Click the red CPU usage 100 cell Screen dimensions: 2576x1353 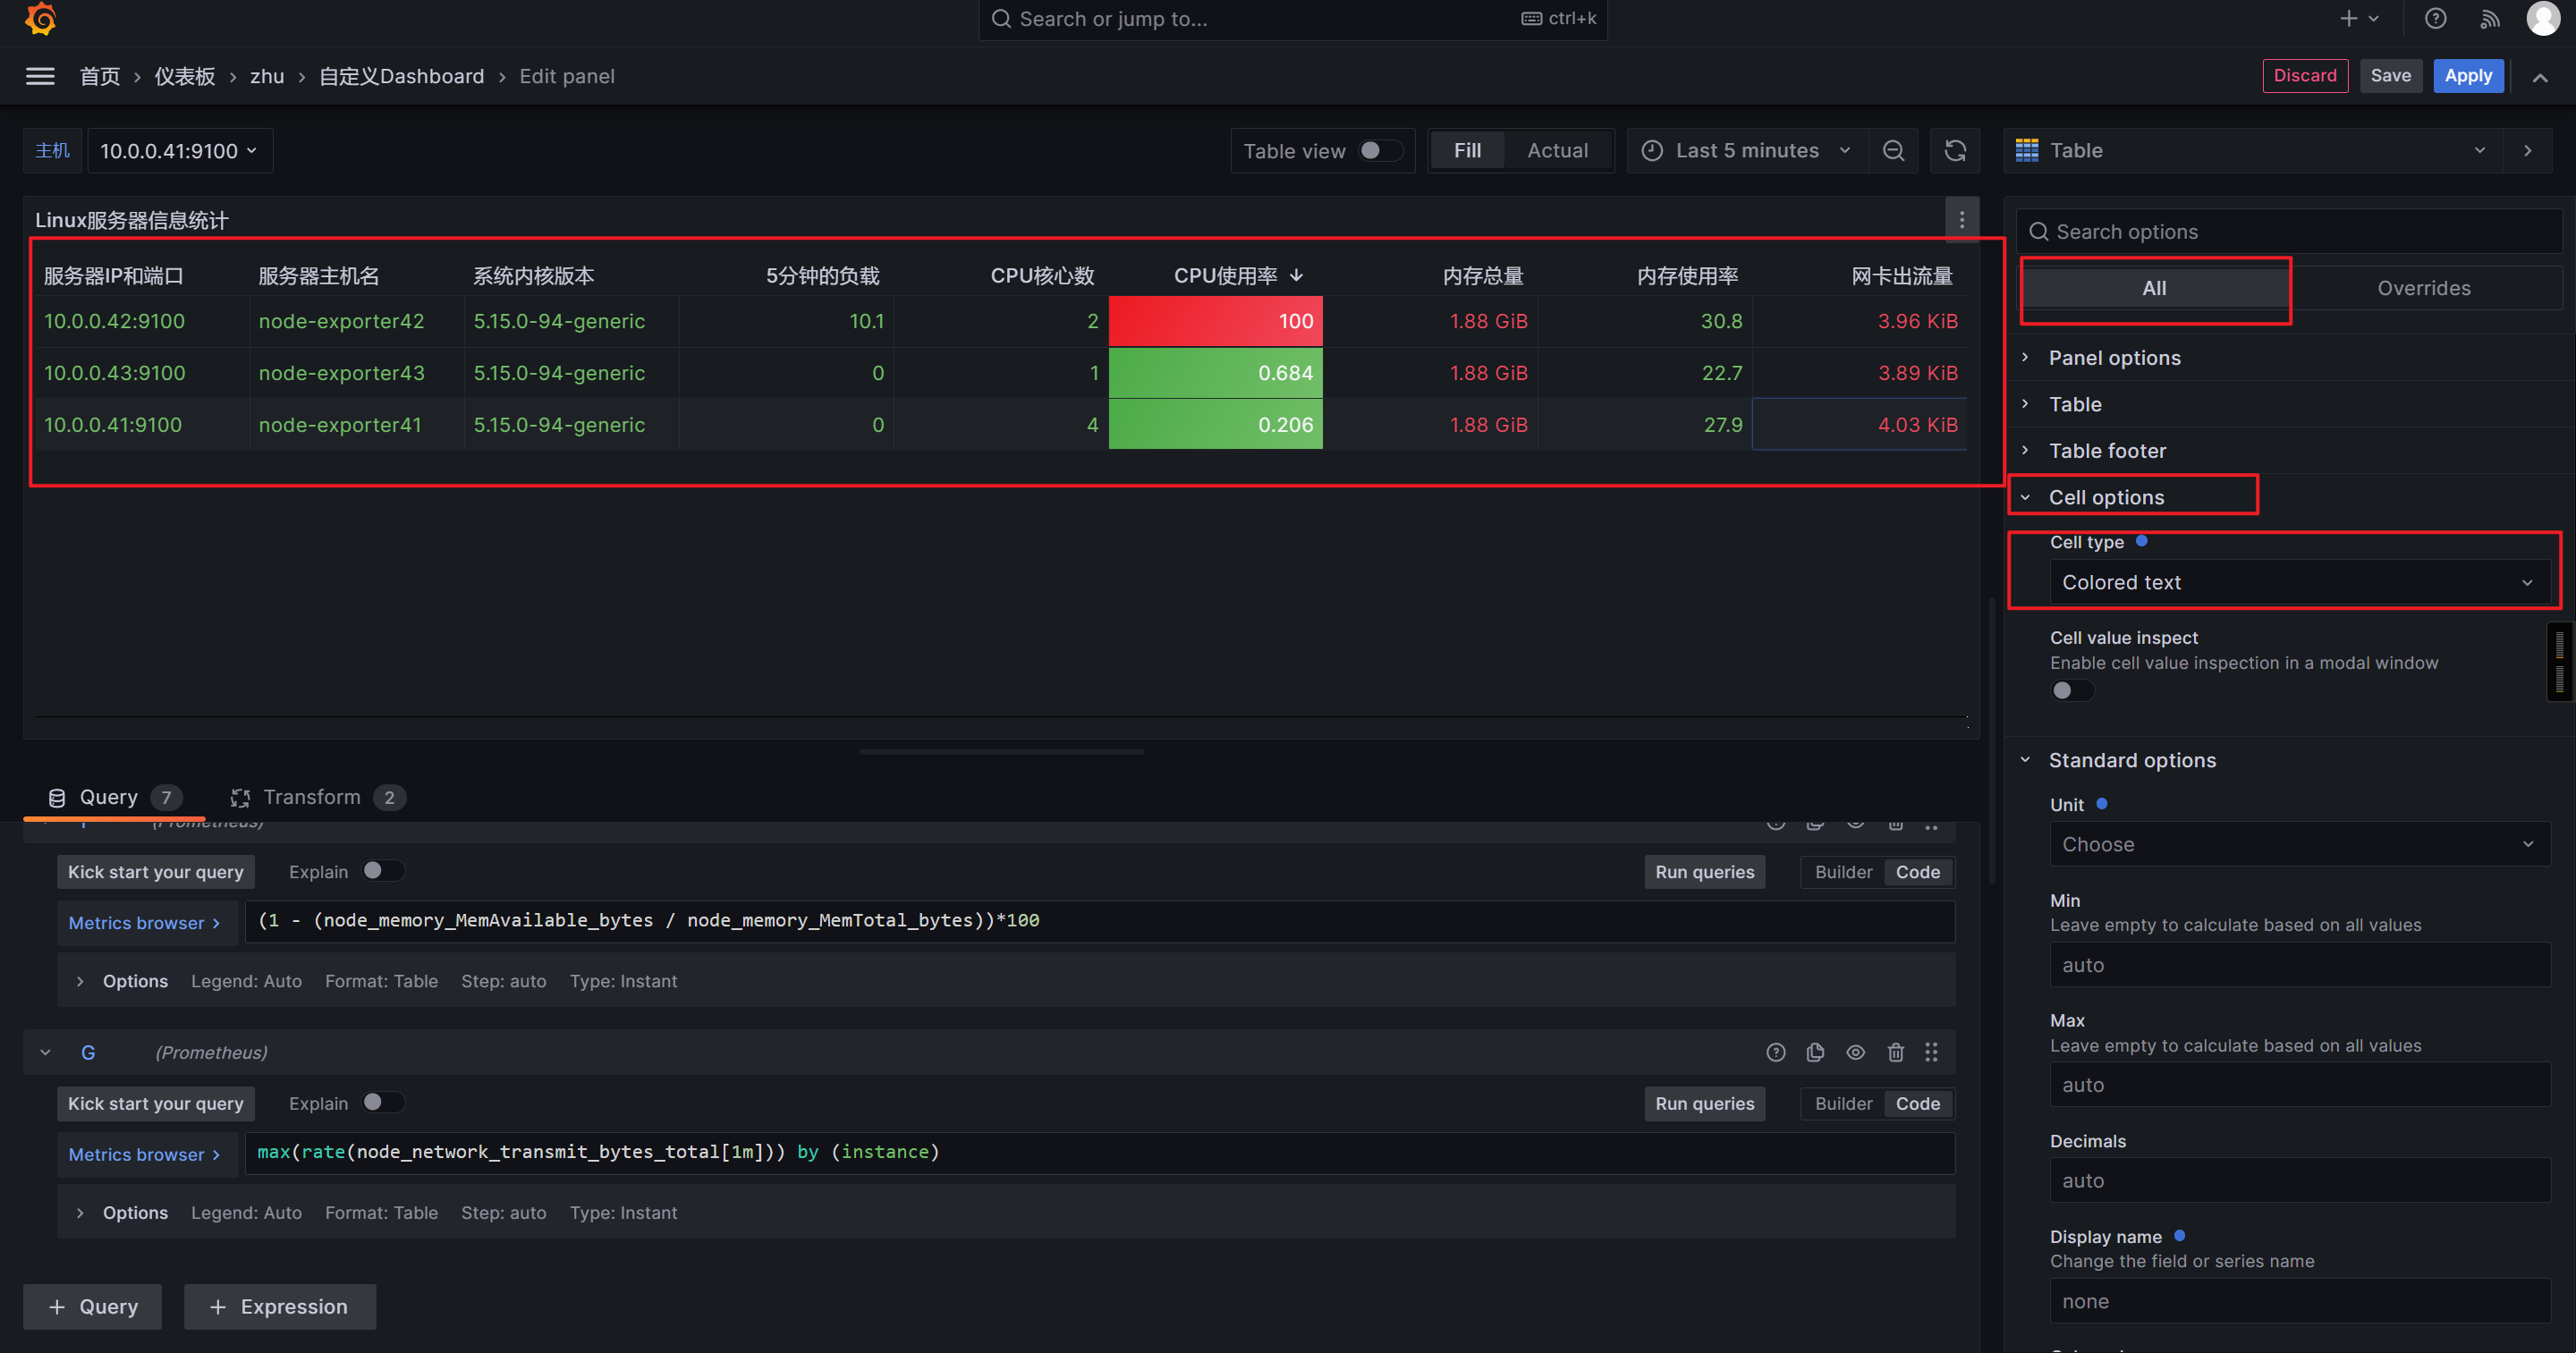click(x=1215, y=321)
